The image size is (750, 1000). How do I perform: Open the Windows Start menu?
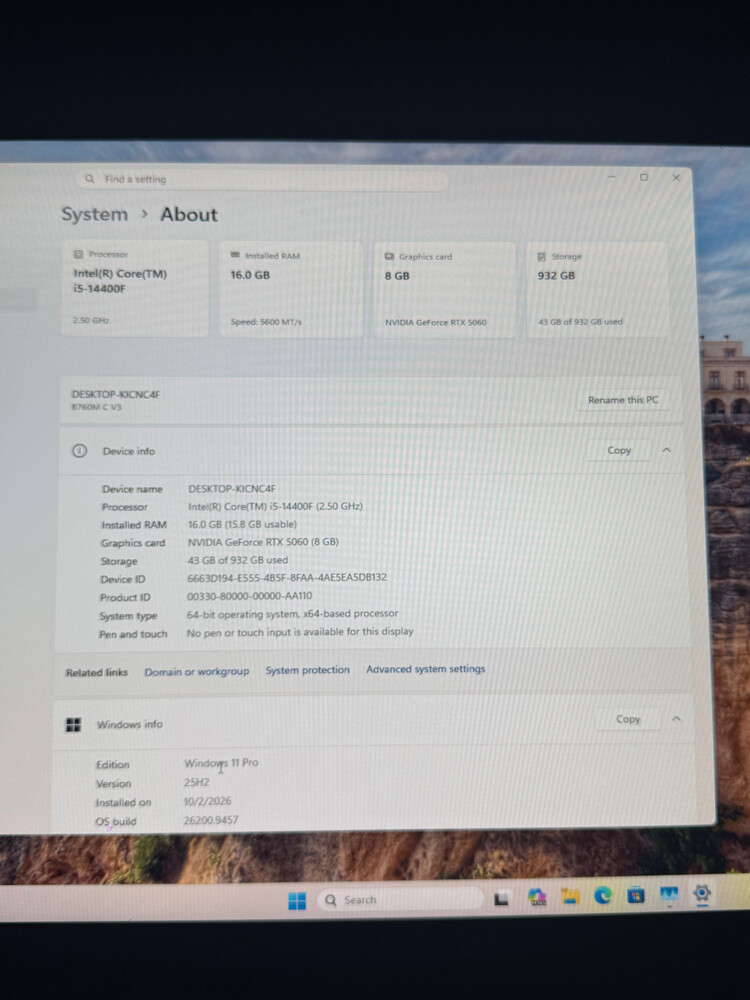[x=297, y=901]
